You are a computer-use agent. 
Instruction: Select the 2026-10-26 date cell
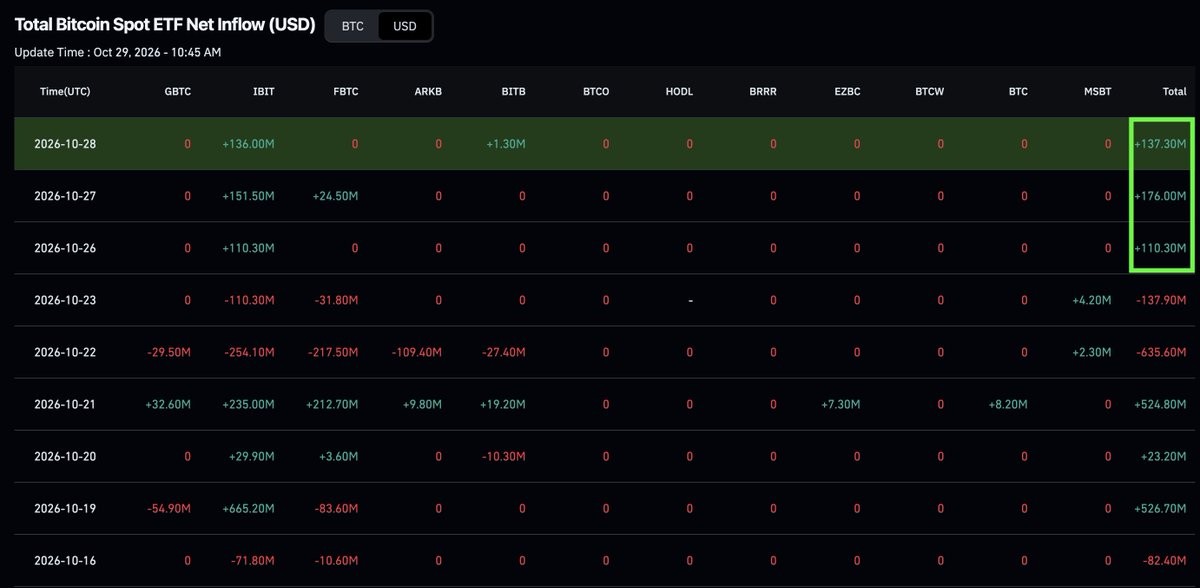(65, 248)
